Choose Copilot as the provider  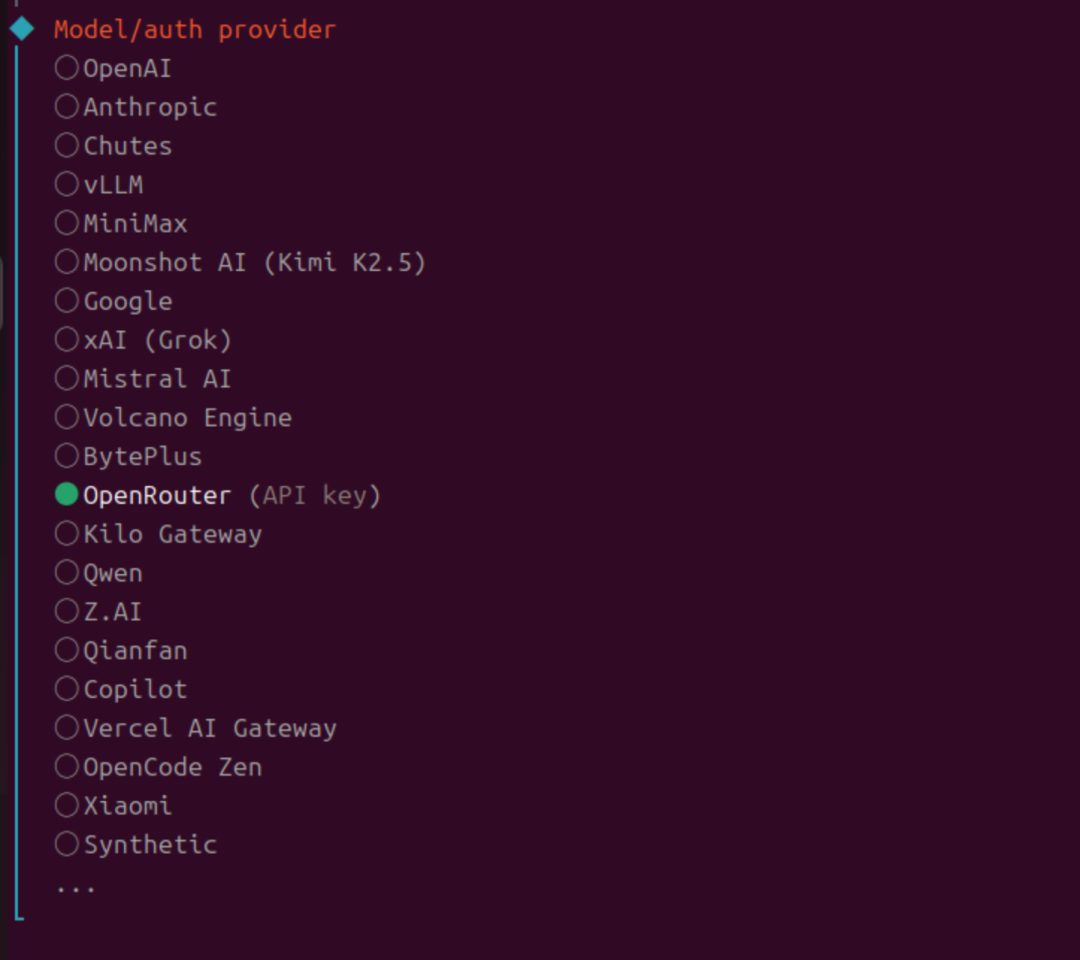pyautogui.click(x=67, y=689)
